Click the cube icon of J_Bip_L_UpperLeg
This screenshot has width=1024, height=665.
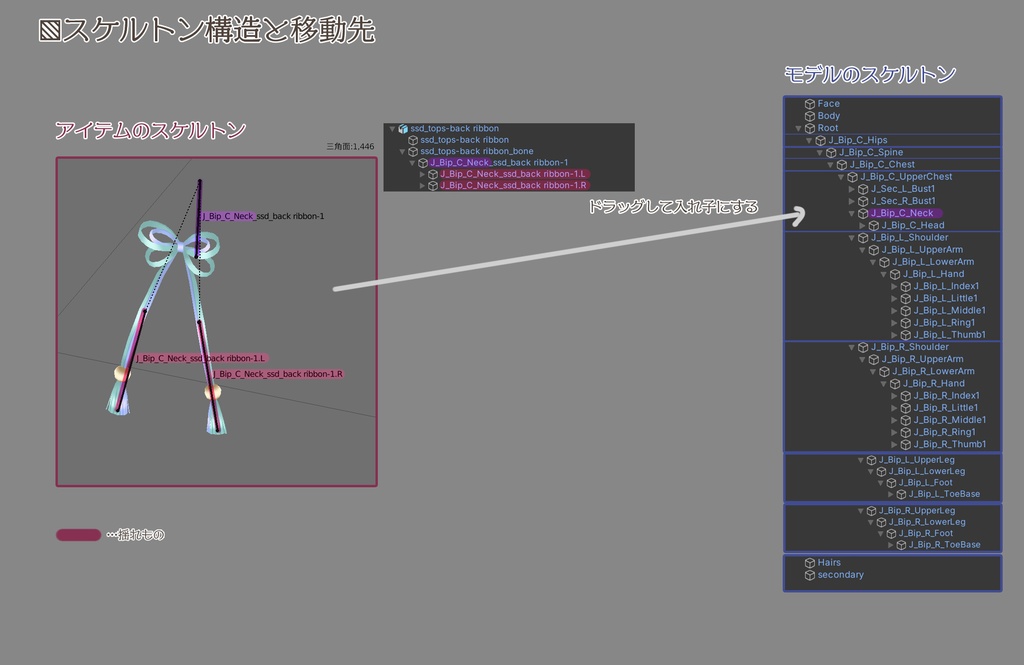point(871,461)
